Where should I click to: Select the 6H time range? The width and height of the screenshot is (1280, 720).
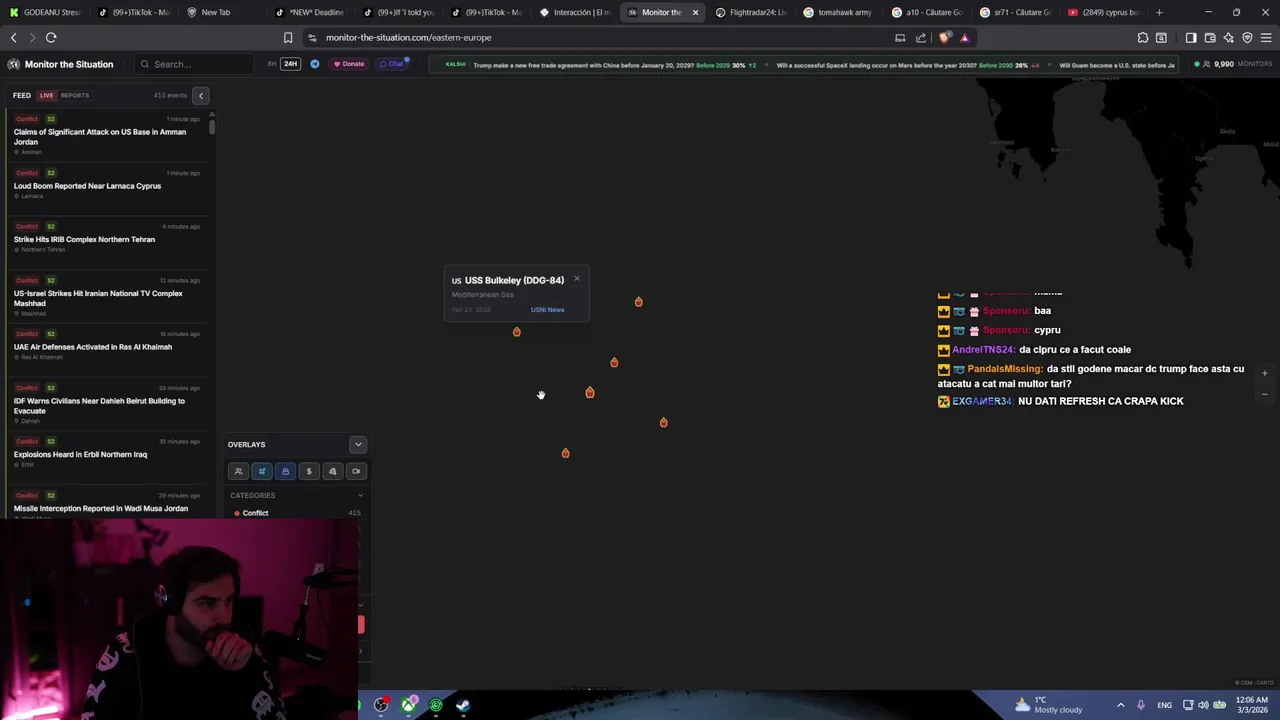[x=272, y=64]
